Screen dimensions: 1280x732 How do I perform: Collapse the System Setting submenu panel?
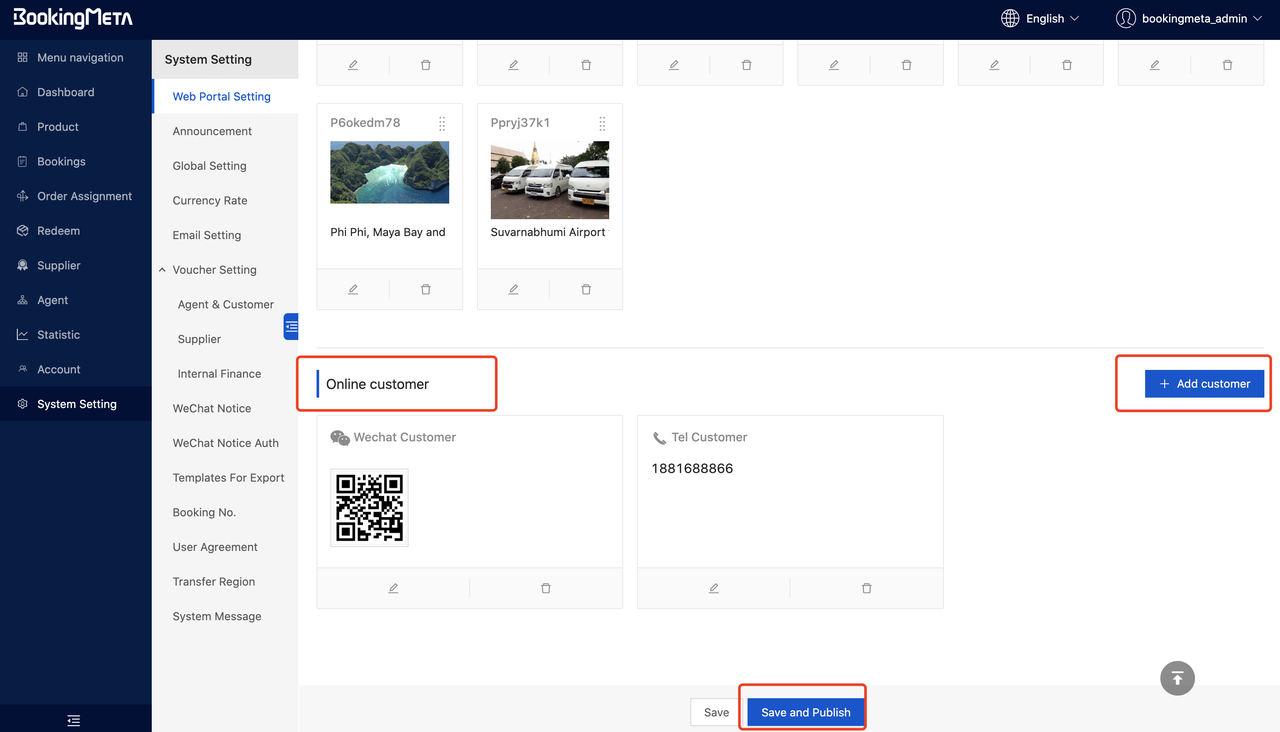(x=291, y=326)
